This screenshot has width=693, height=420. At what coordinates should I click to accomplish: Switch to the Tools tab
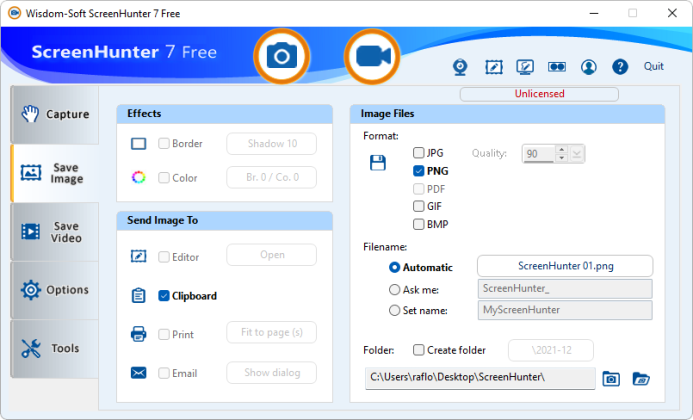55,348
